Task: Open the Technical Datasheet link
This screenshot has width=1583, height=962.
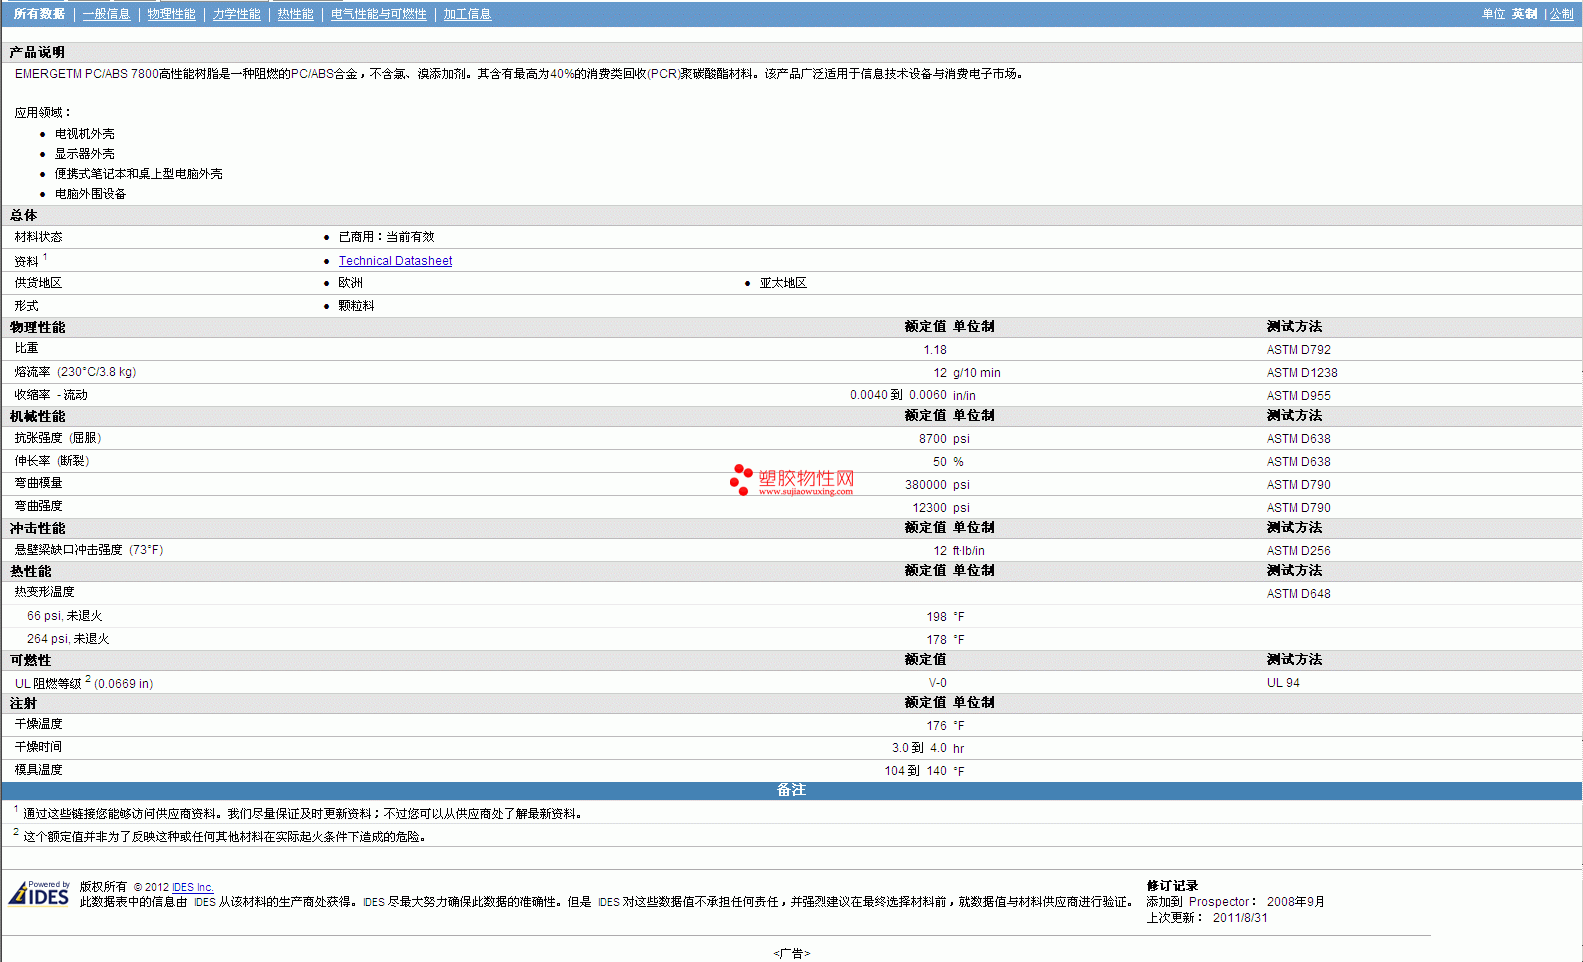Action: pos(395,261)
